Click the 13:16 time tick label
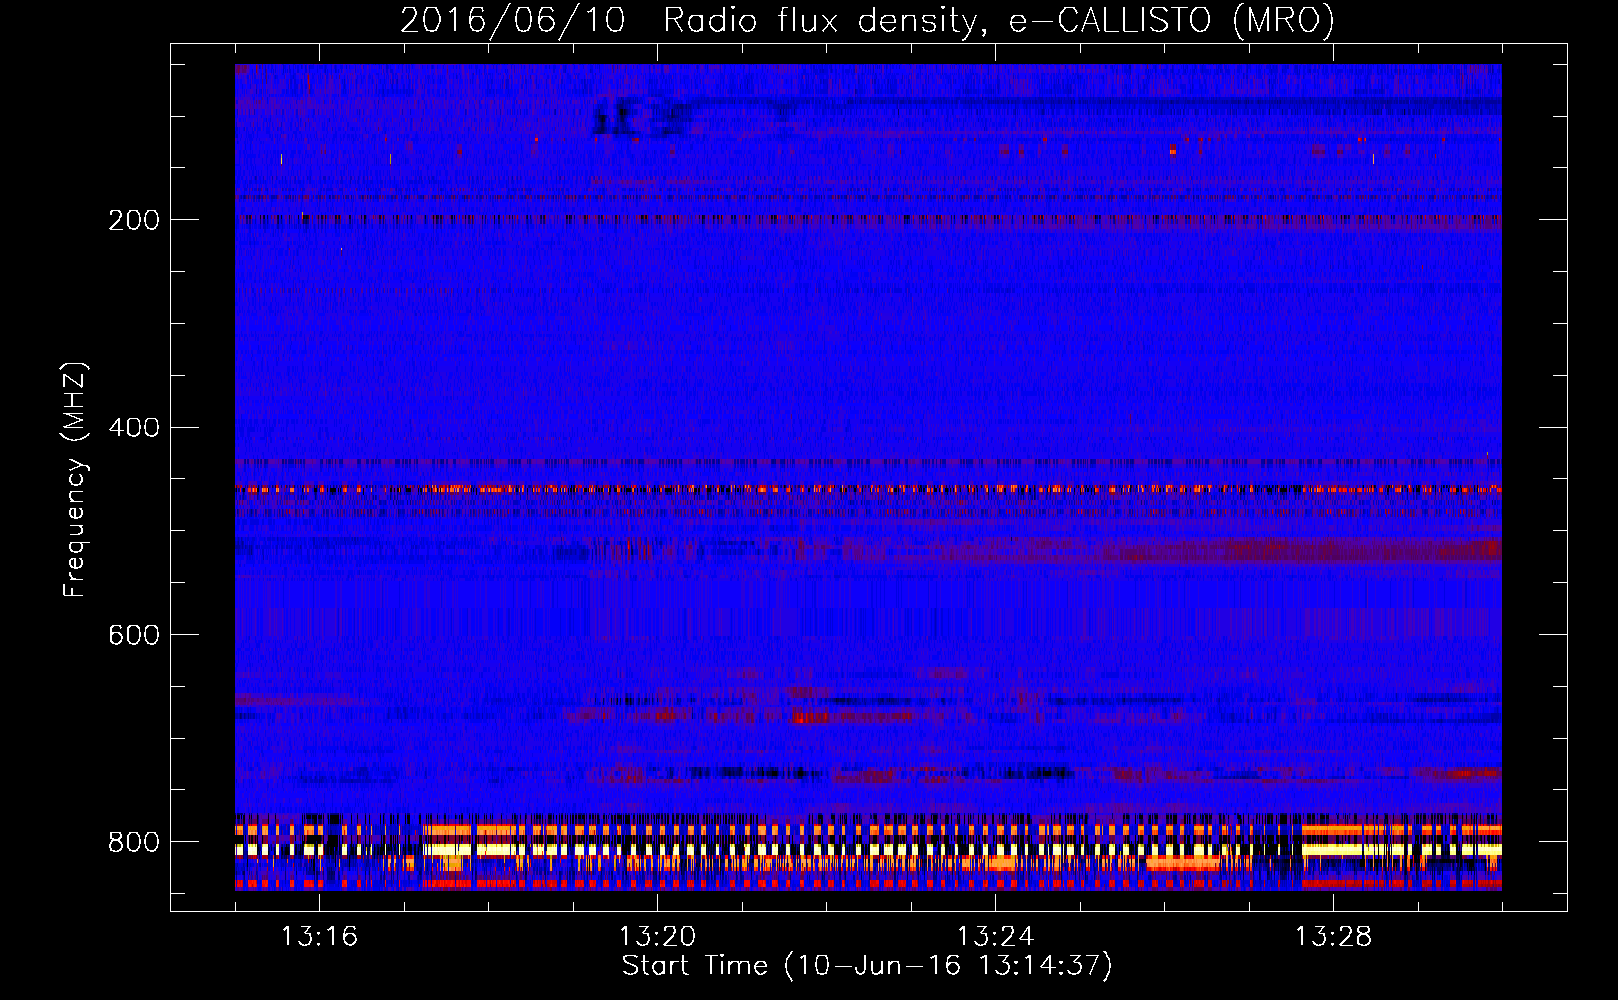1618x1000 pixels. pyautogui.click(x=319, y=937)
